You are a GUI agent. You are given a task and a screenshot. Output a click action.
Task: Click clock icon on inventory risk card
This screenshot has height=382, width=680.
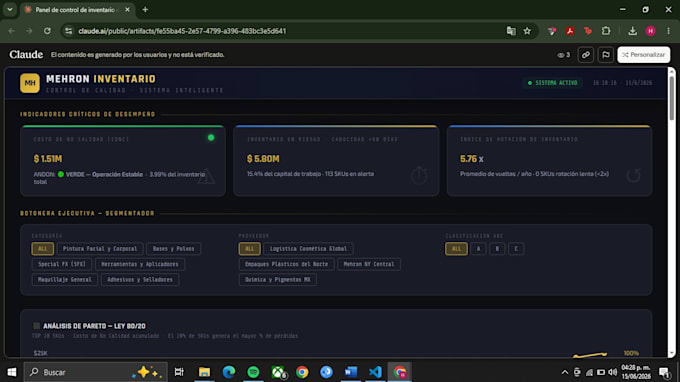point(419,175)
